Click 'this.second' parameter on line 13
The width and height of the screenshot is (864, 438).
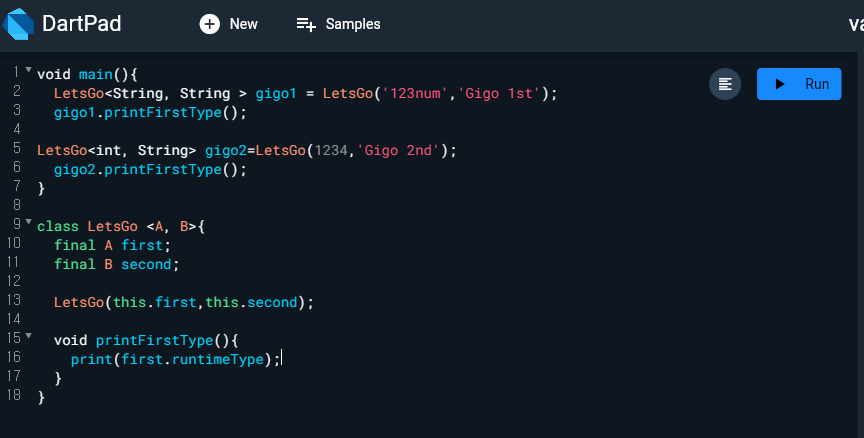[x=251, y=302]
